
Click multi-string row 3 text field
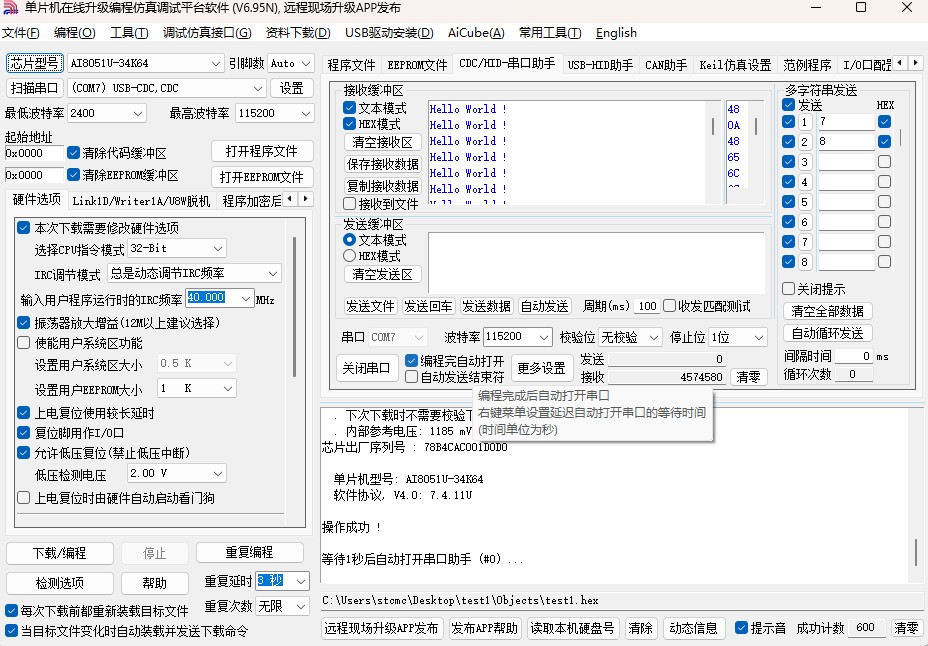[x=846, y=162]
